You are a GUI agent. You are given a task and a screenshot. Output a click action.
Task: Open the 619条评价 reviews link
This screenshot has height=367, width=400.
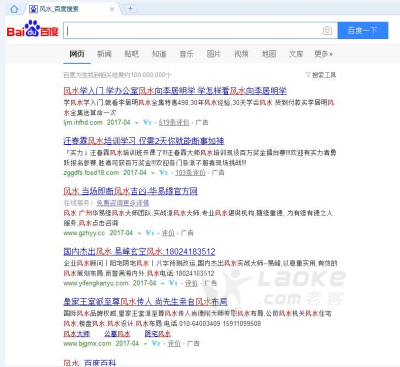tap(174, 122)
